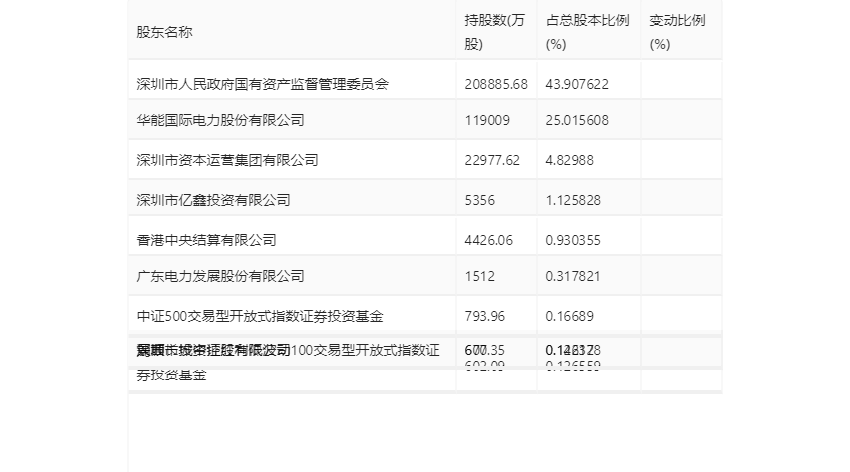
Task: Select the 208885.68 shareholding value
Action: pyautogui.click(x=496, y=84)
